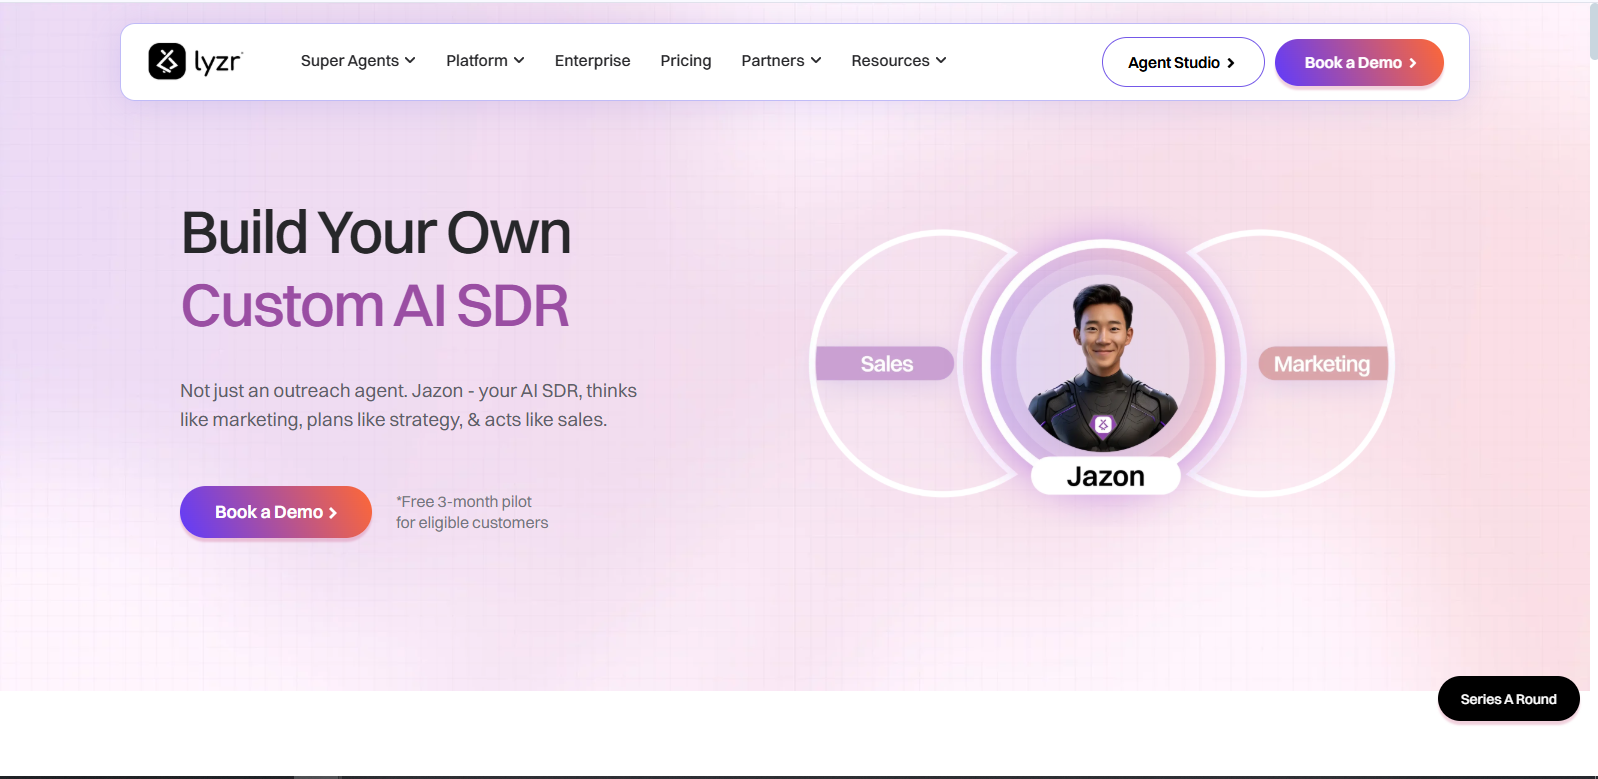Go to the Enterprise page

click(x=593, y=61)
